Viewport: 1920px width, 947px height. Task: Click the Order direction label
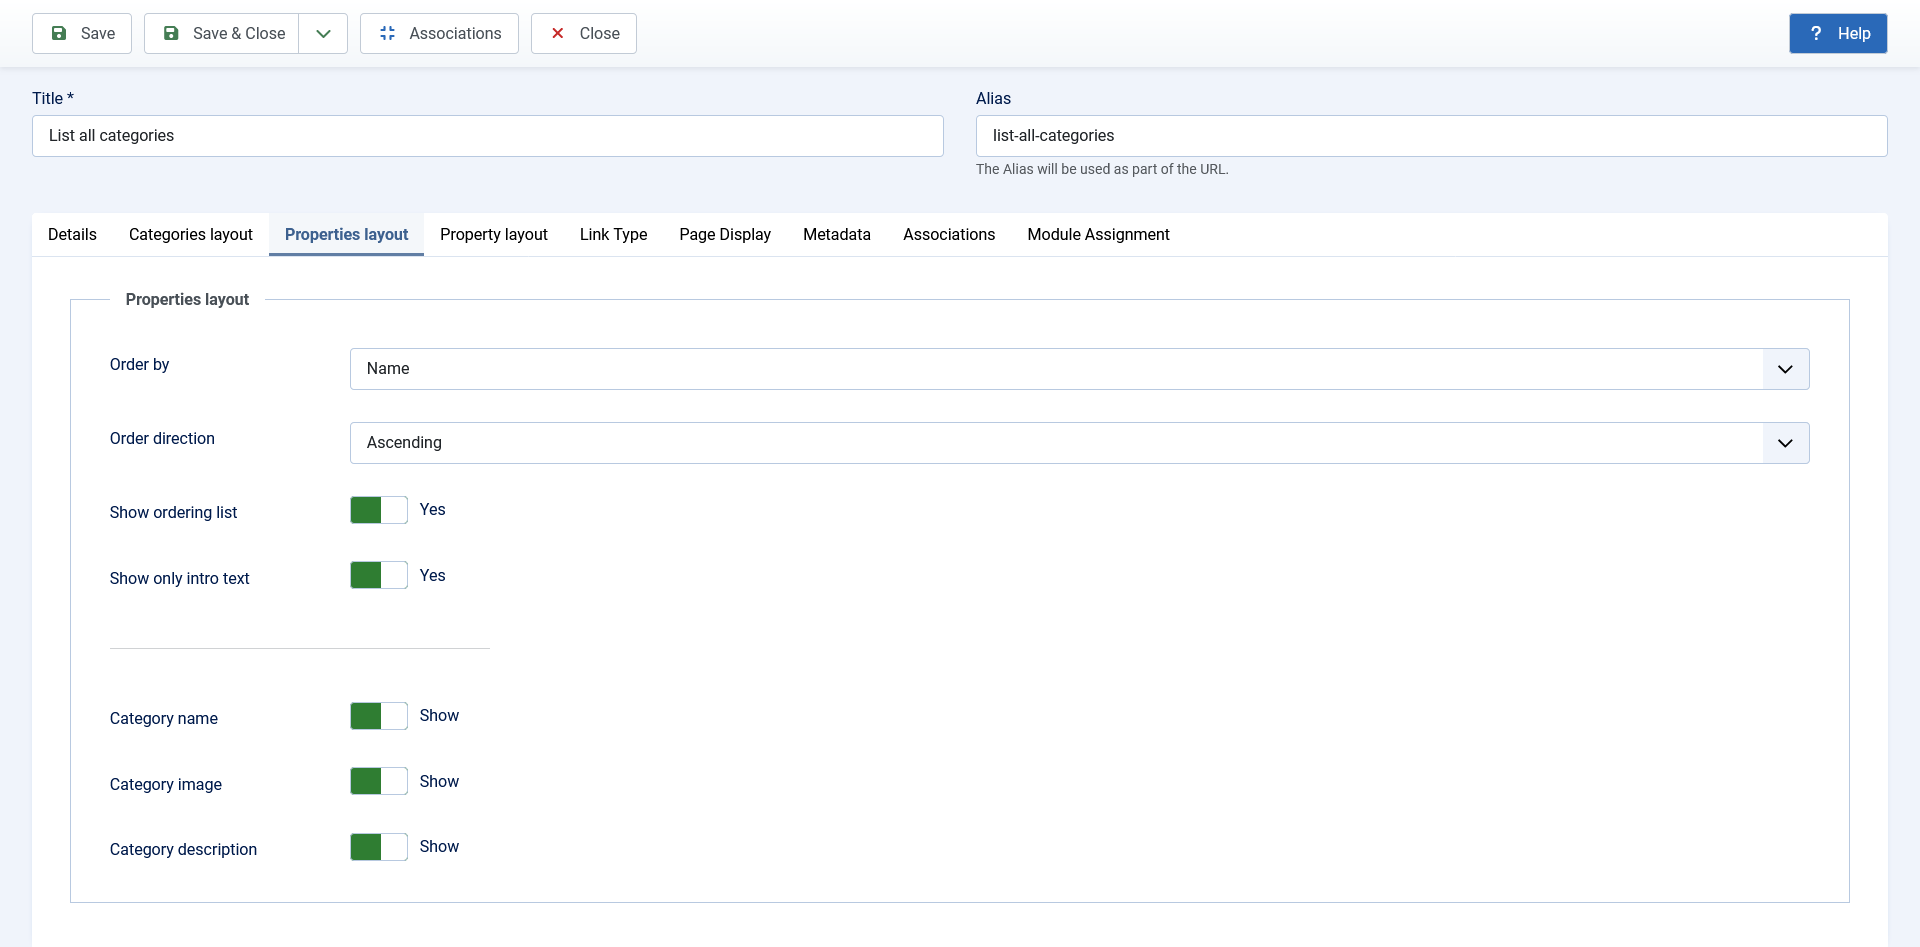[x=162, y=438]
